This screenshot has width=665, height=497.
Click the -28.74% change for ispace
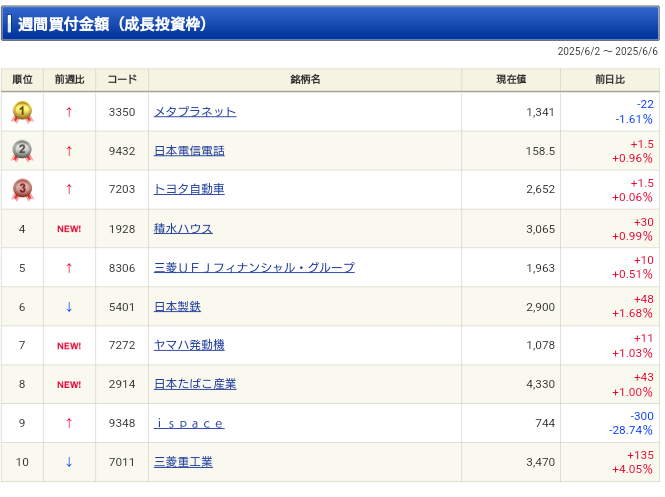click(631, 430)
